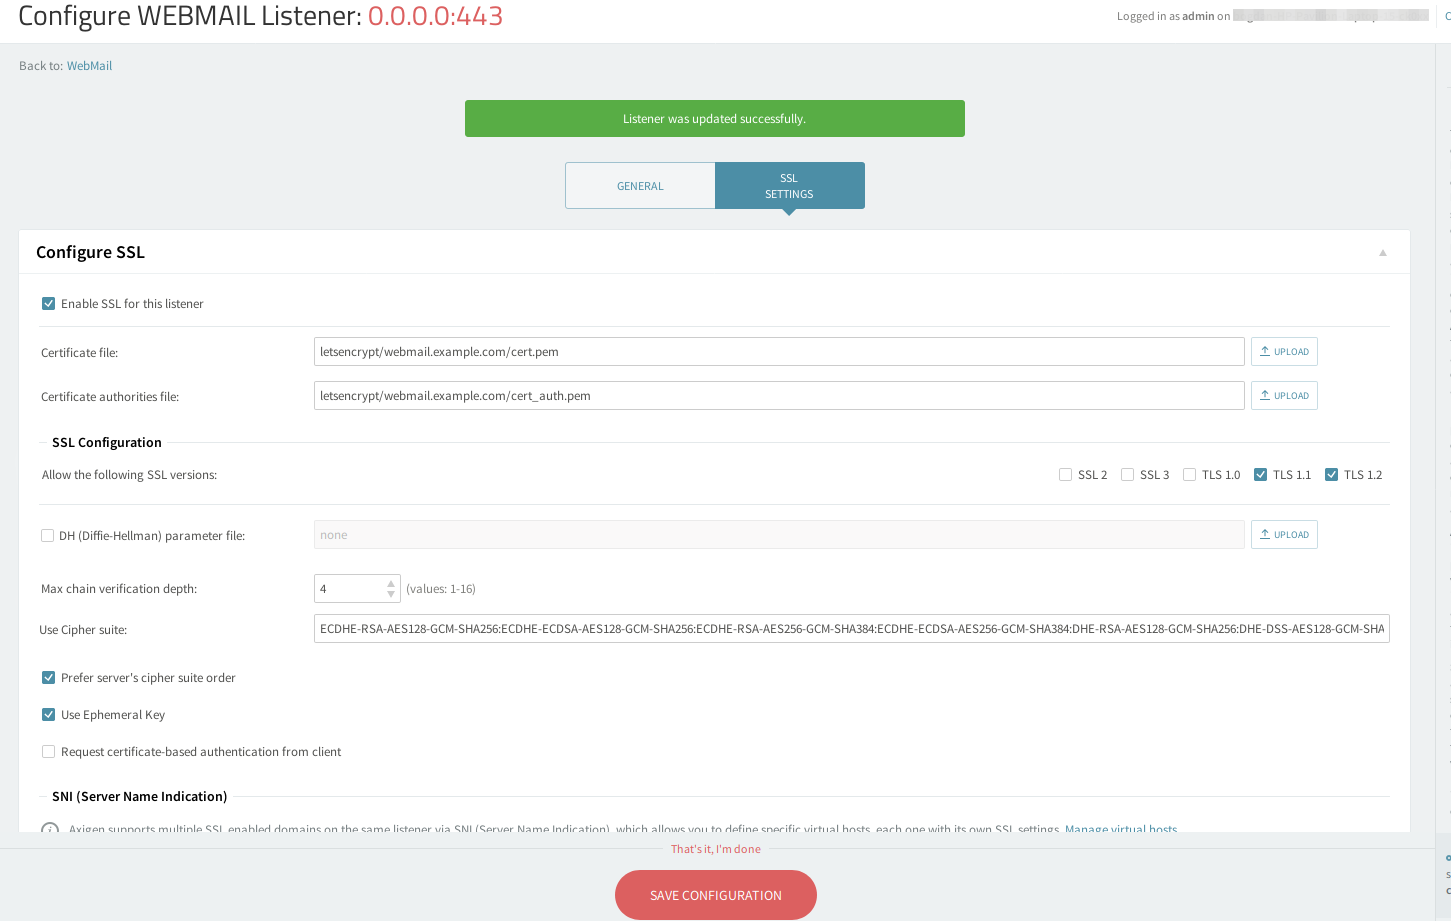1451x921 pixels.
Task: Uncheck the TLS 1.2 checkbox
Action: [1331, 475]
